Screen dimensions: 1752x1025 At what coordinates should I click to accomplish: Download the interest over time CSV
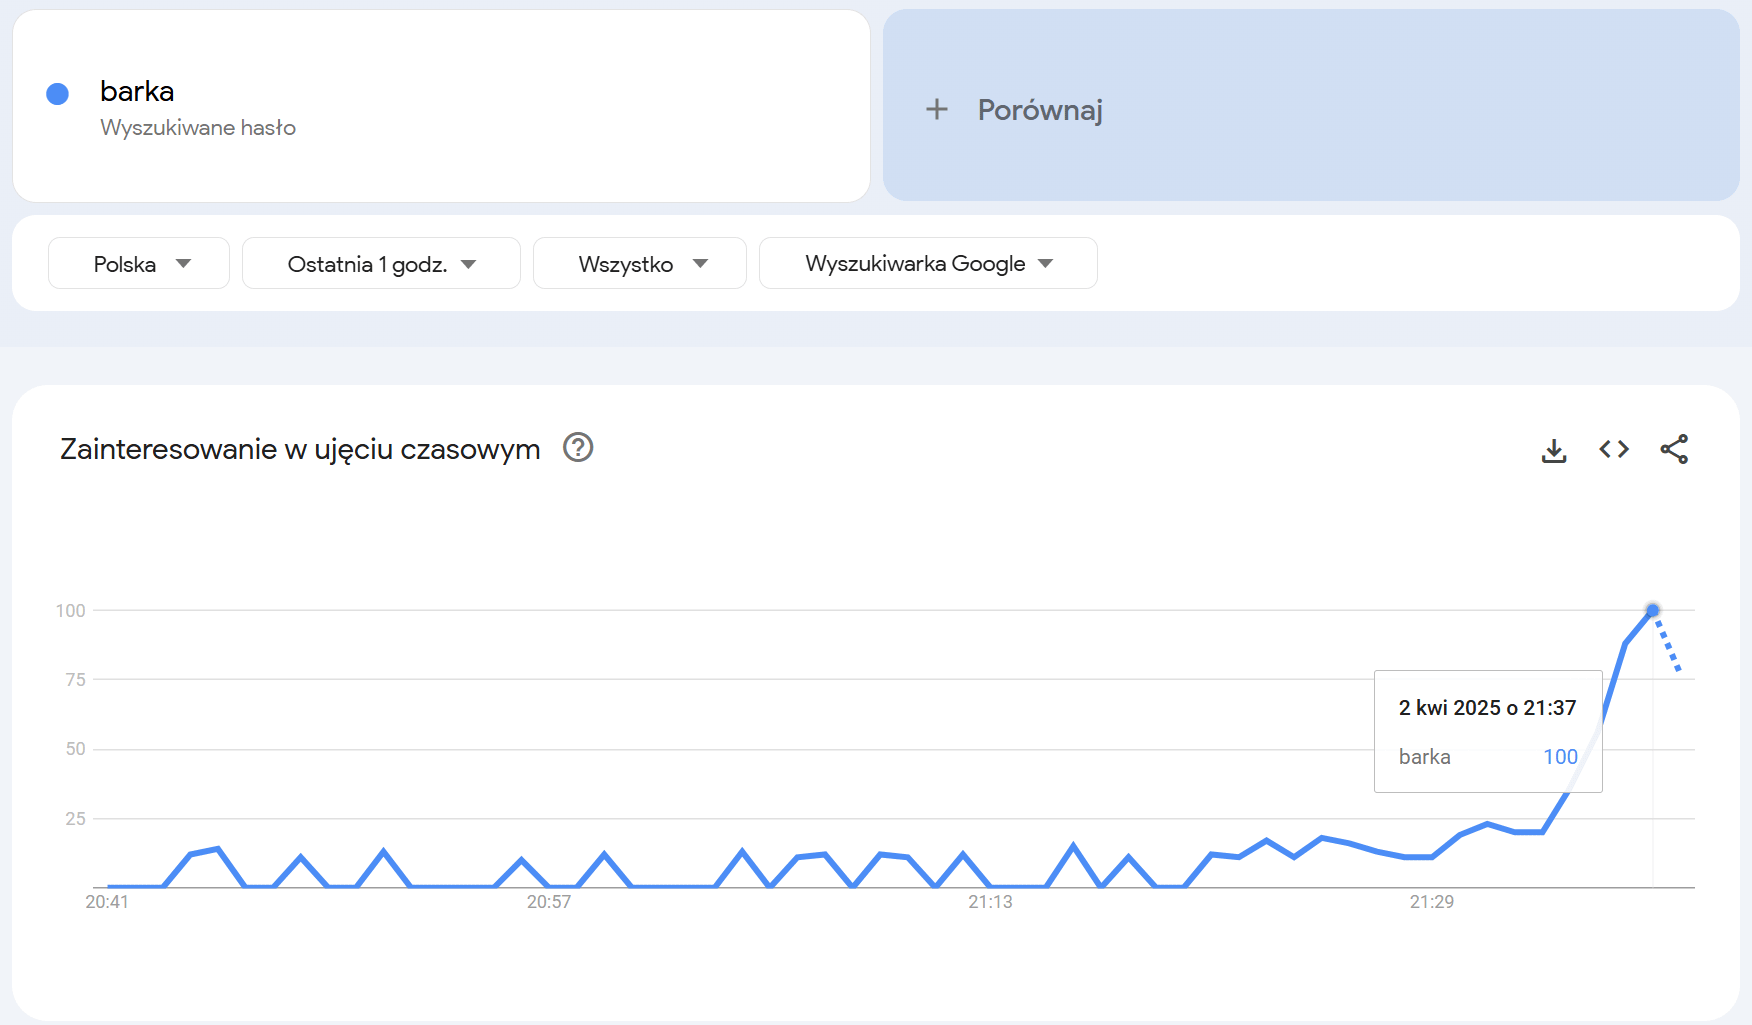[x=1554, y=450]
